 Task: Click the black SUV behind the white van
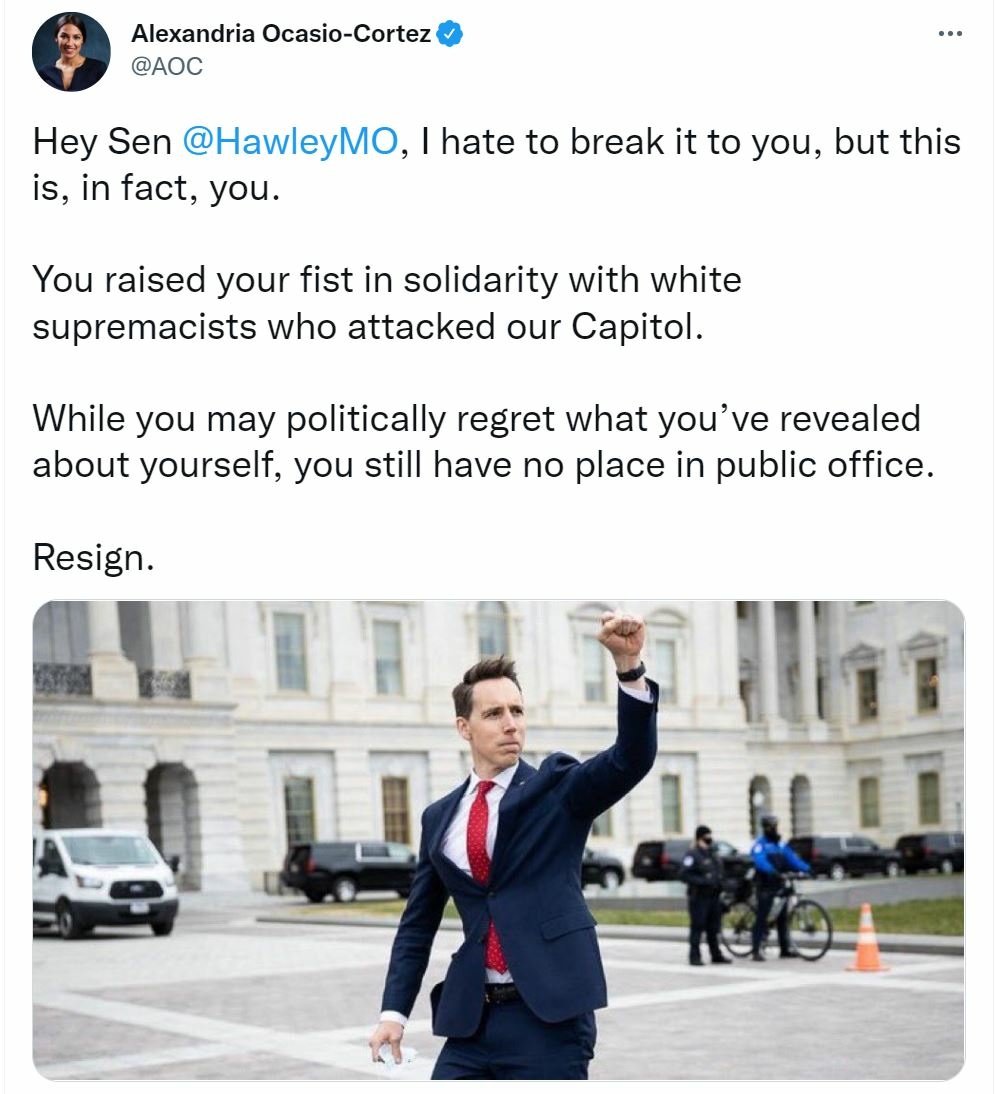349,870
